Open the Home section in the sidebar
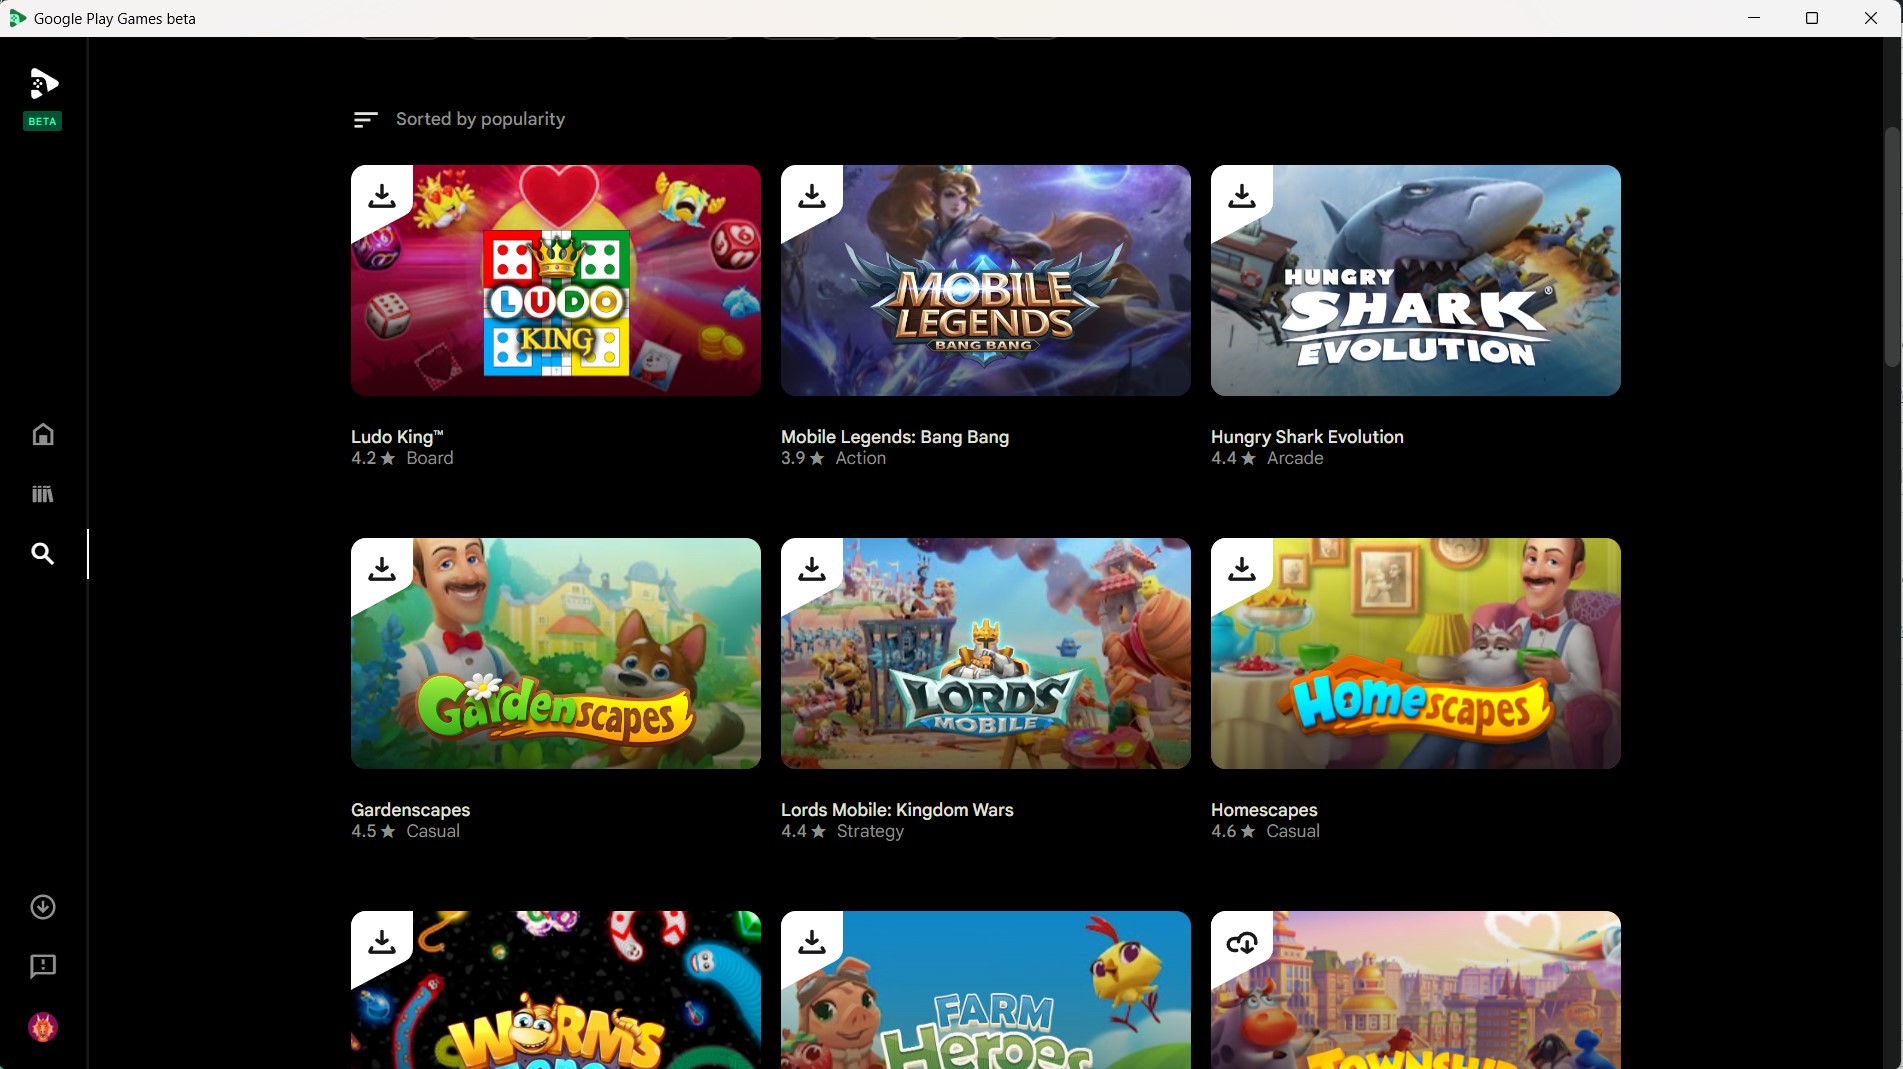 (42, 435)
